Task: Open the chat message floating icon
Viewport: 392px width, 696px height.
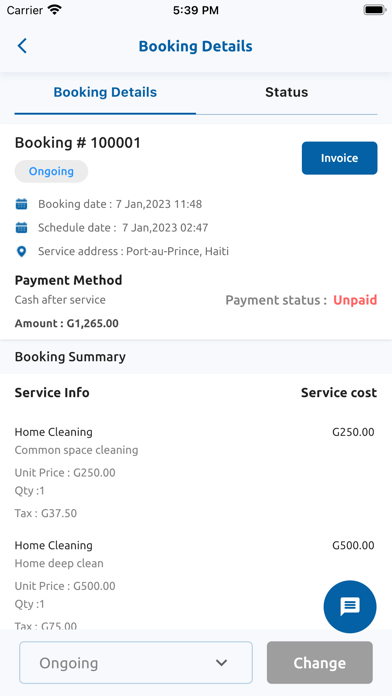Action: tap(350, 606)
